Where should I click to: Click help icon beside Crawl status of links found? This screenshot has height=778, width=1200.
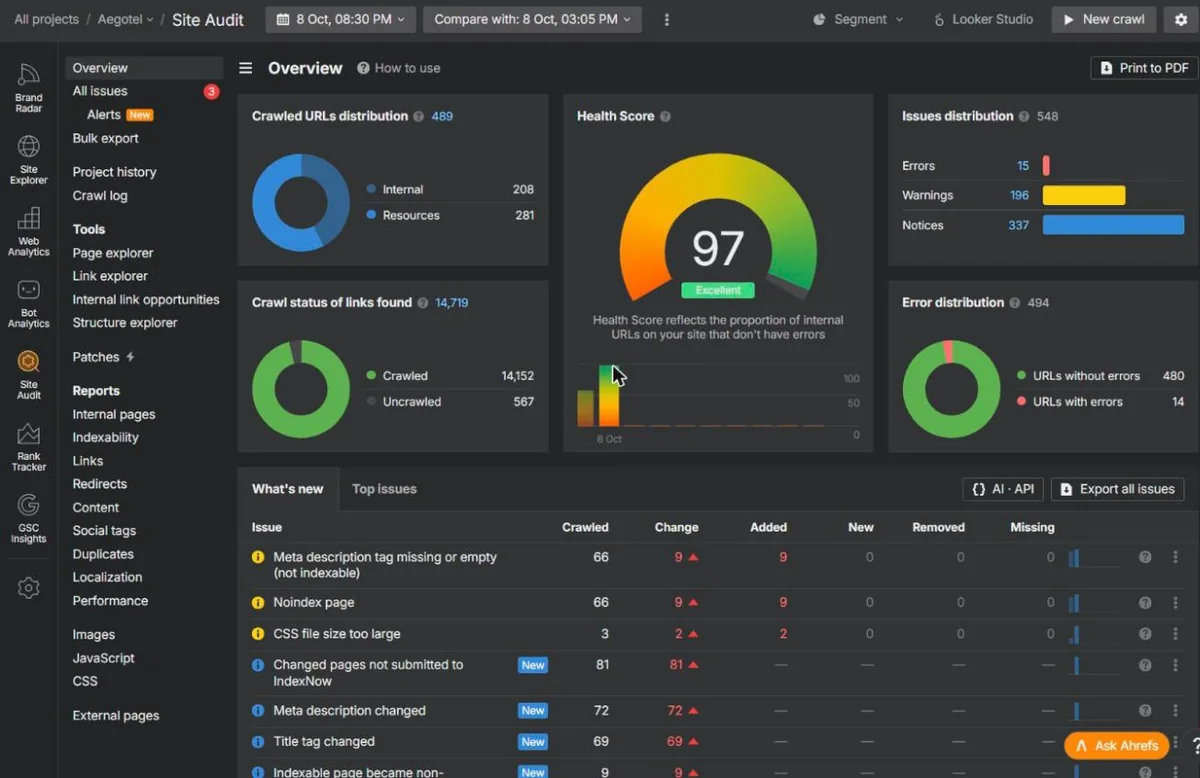coord(422,302)
